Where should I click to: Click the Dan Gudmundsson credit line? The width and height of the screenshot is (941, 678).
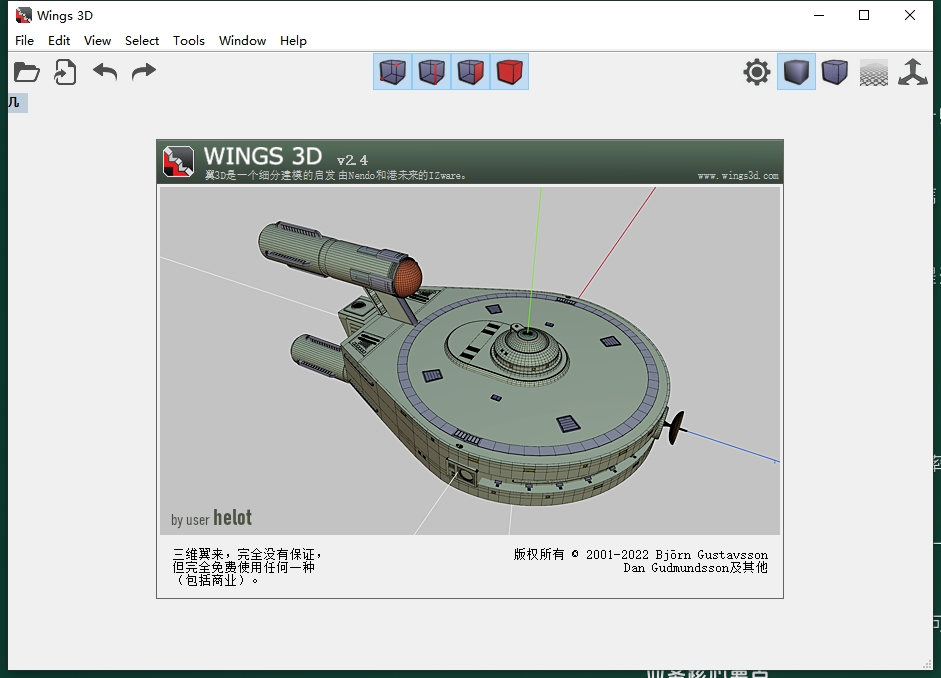tap(696, 568)
